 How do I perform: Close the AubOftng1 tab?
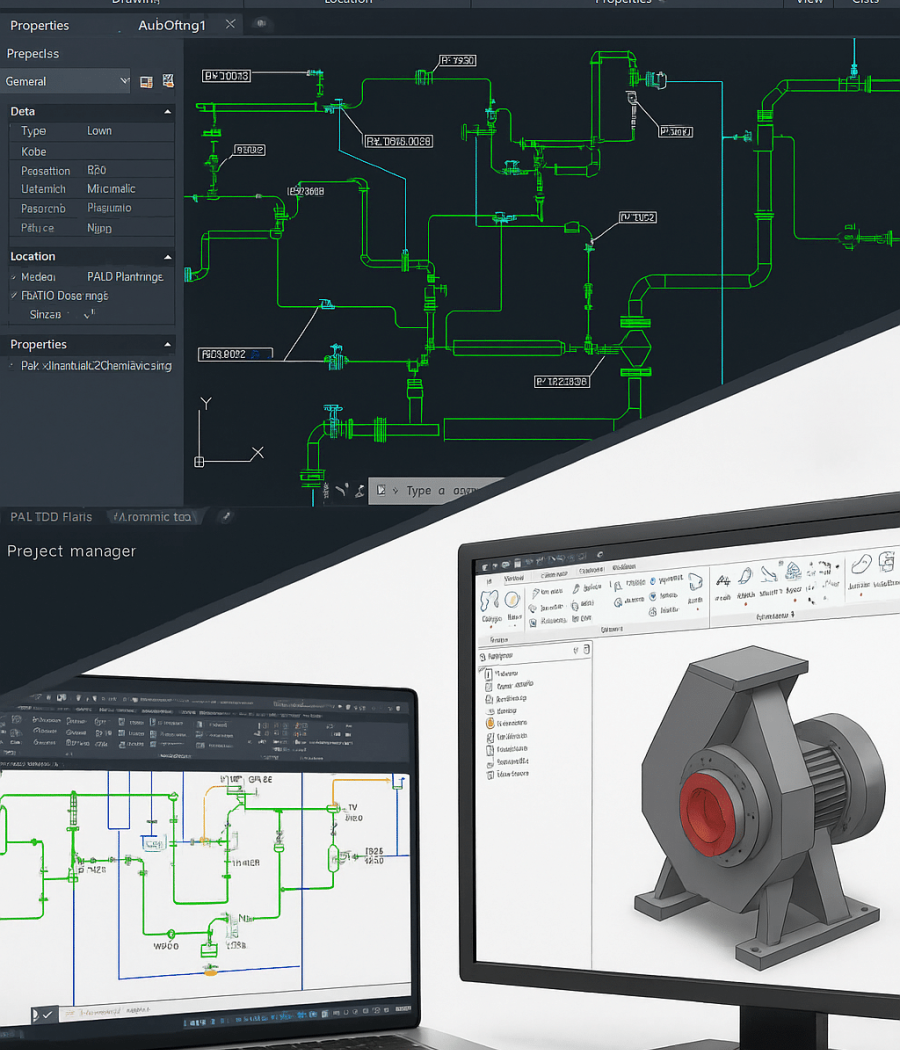tap(230, 25)
